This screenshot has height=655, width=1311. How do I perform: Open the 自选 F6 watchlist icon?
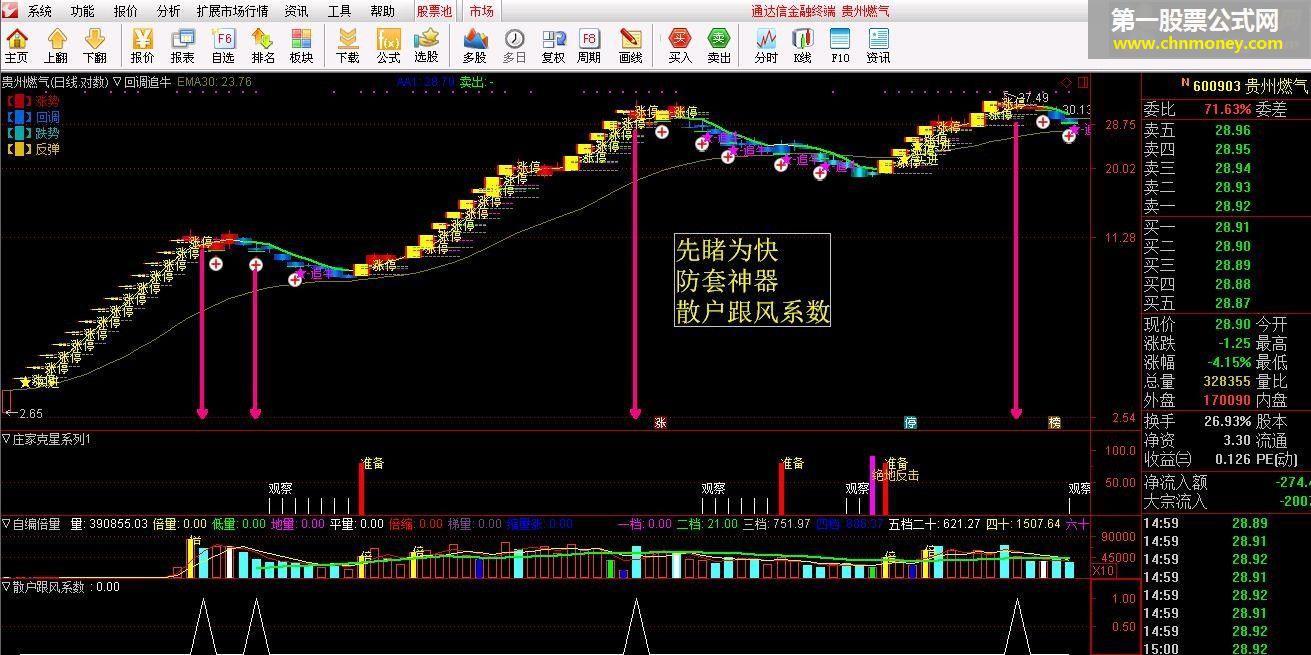point(223,46)
